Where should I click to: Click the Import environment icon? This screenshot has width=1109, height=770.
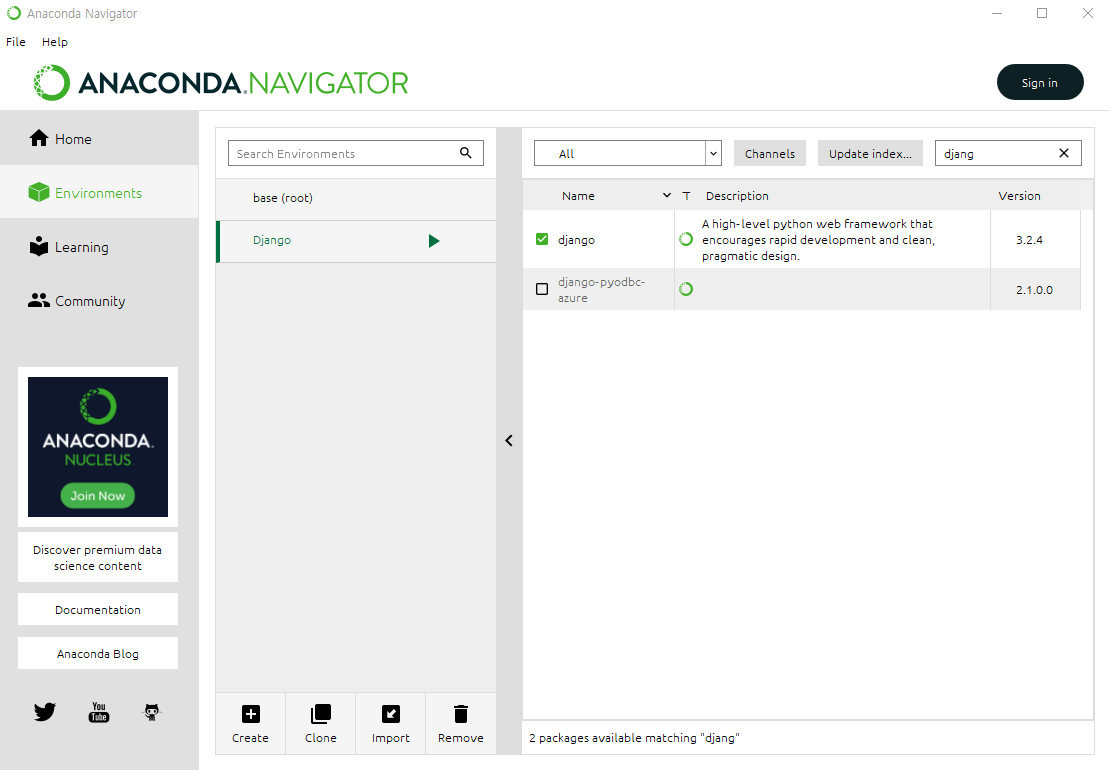tap(390, 714)
